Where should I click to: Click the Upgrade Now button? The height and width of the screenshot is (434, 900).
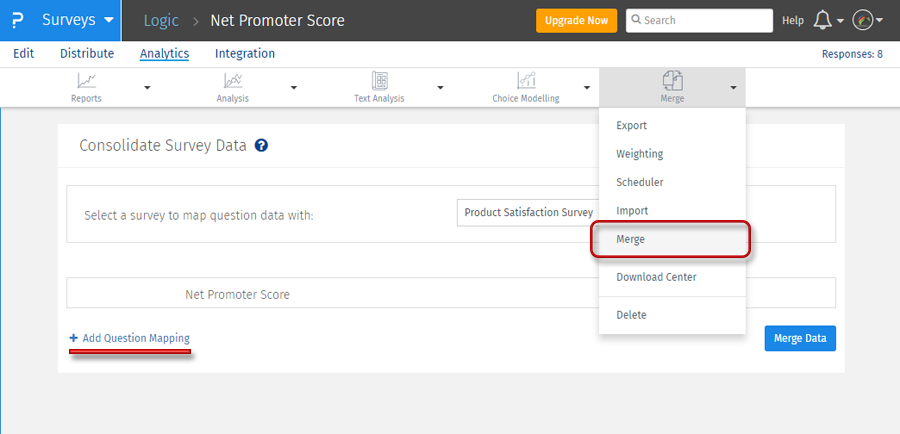pyautogui.click(x=576, y=20)
